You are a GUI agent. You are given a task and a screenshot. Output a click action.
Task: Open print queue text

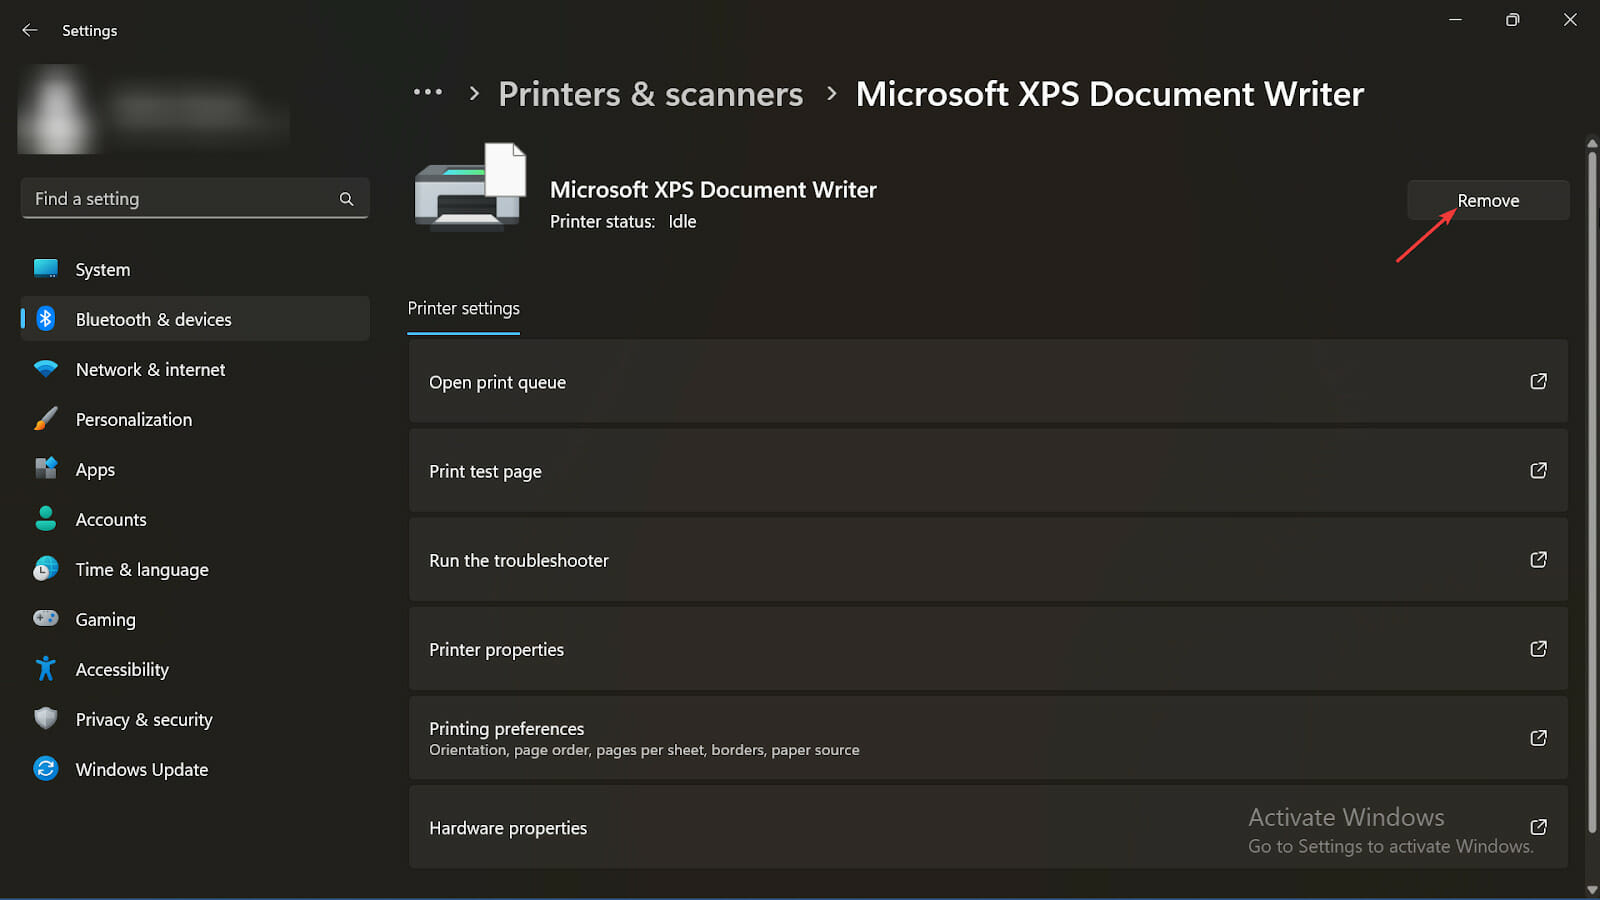tap(497, 382)
